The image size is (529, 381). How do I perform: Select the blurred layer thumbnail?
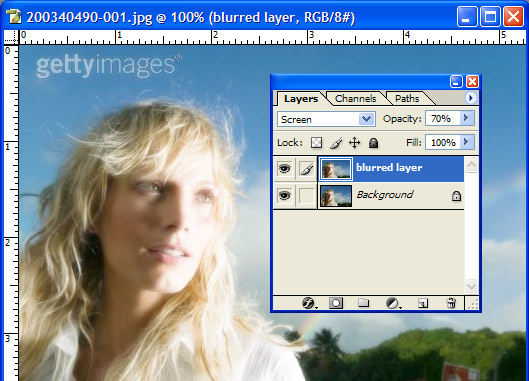[336, 168]
